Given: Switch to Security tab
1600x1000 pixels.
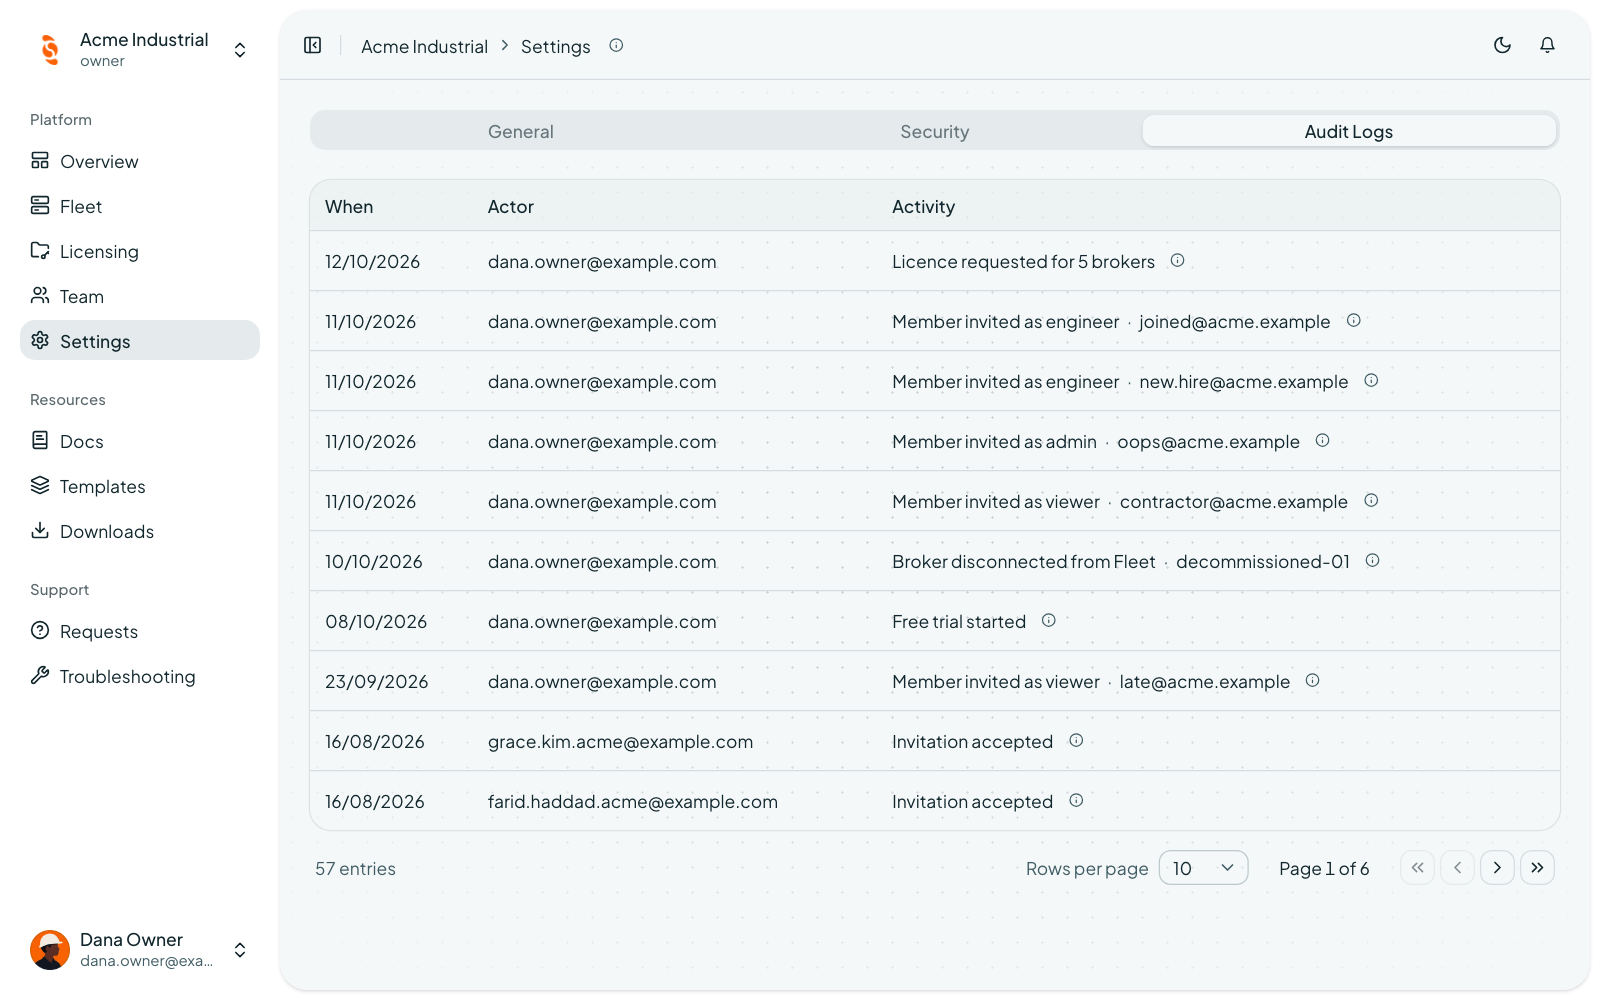Looking at the screenshot, I should (x=935, y=131).
